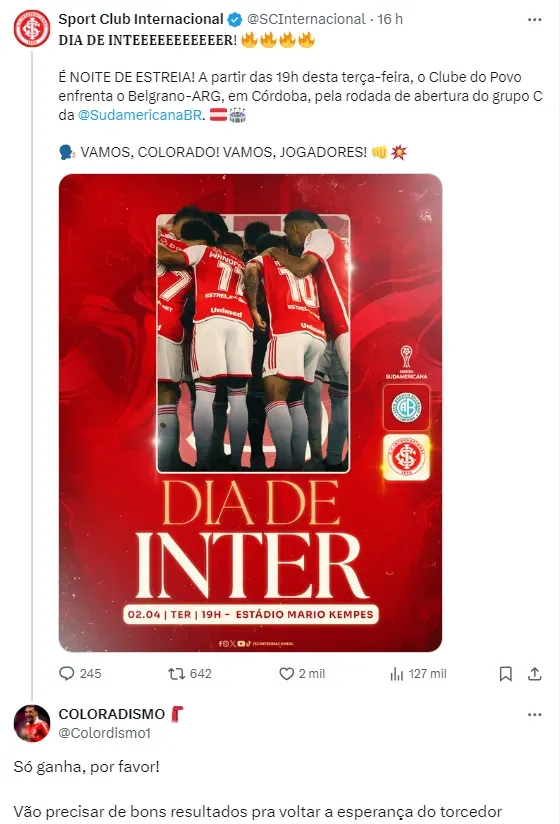Viewport: 560px width, 824px height.
Task: Open COLORADISMO user avatar
Action: coord(32,723)
